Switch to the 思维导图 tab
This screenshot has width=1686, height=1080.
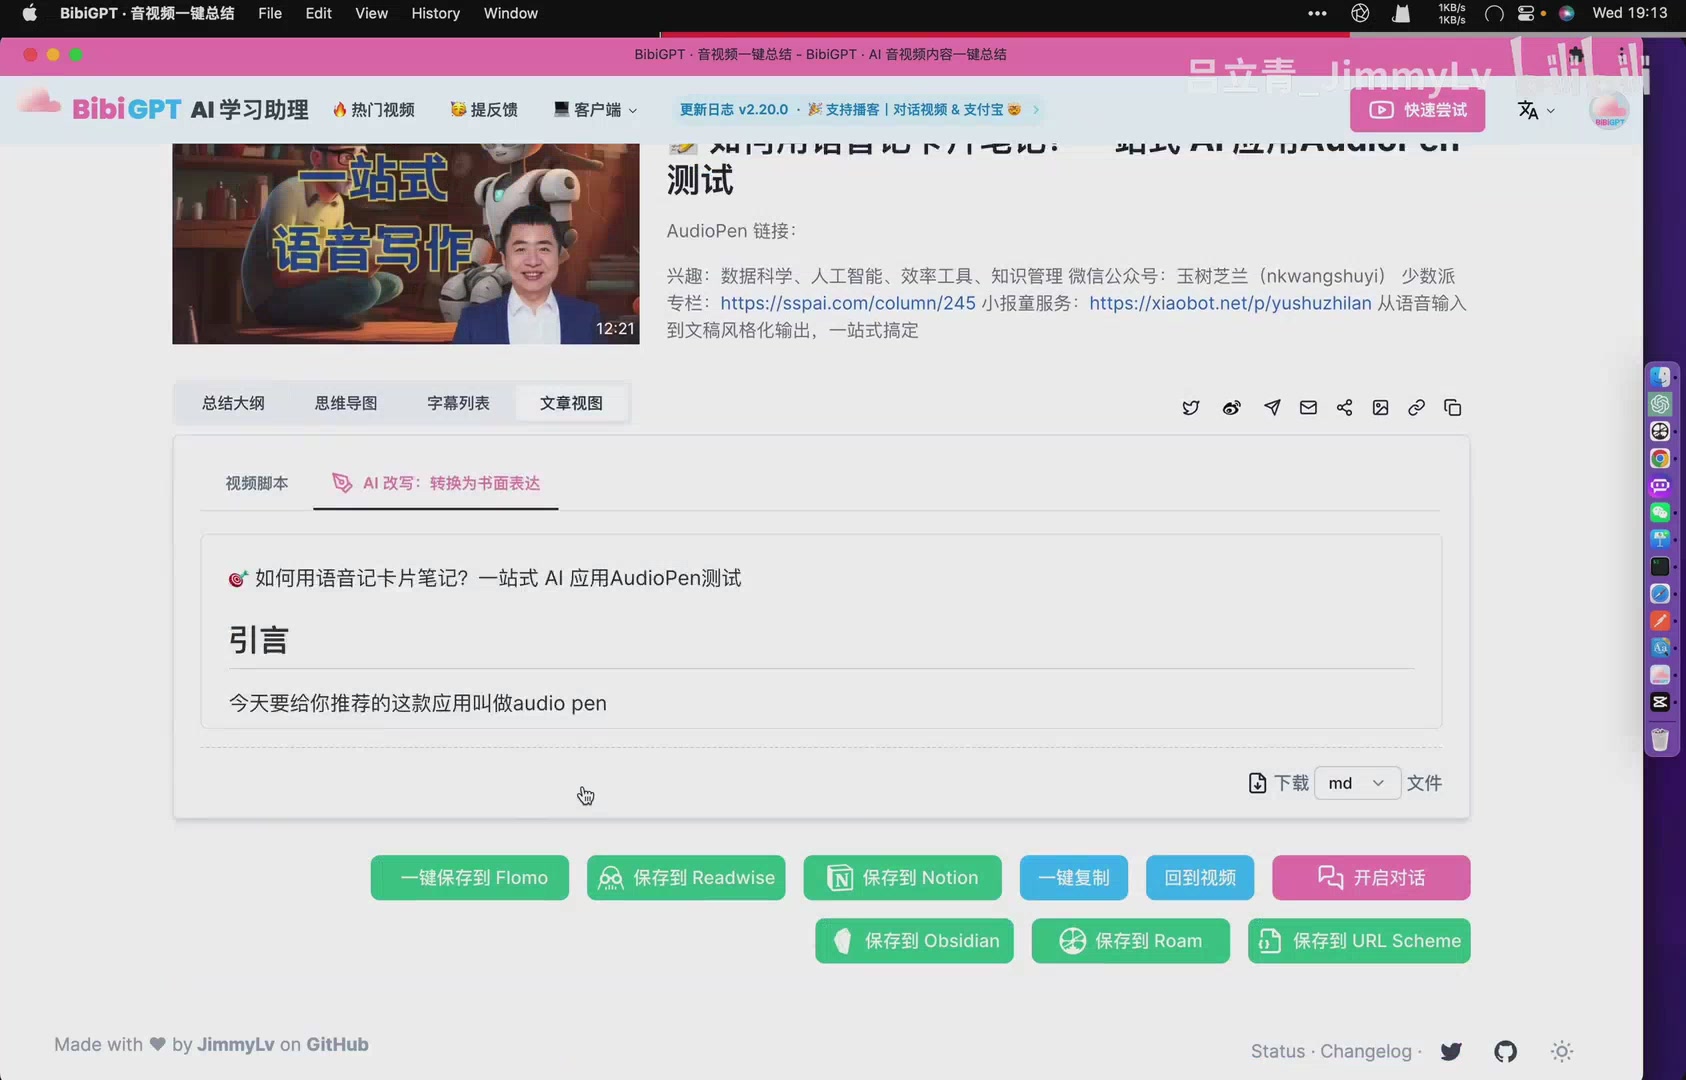click(346, 403)
